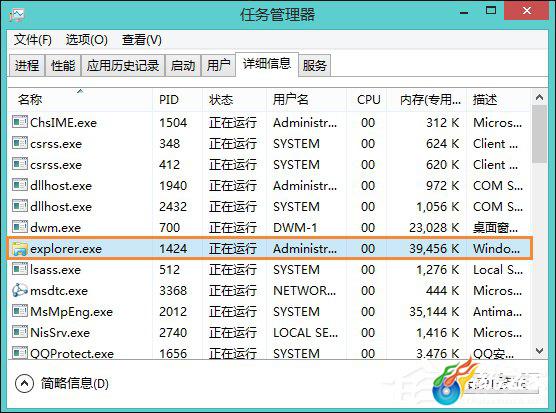Screen dimensions: 556x413
Task: Open the 选项(O) menu
Action: pyautogui.click(x=87, y=40)
